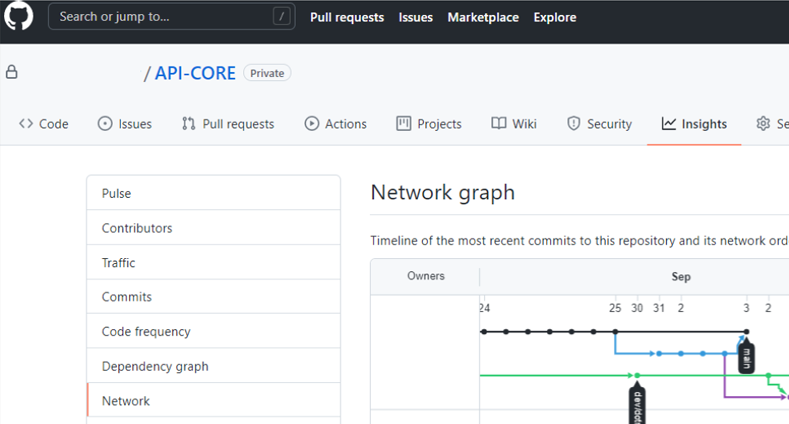Switch to the Security tab
Viewport: 789px width, 424px height.
click(x=599, y=124)
